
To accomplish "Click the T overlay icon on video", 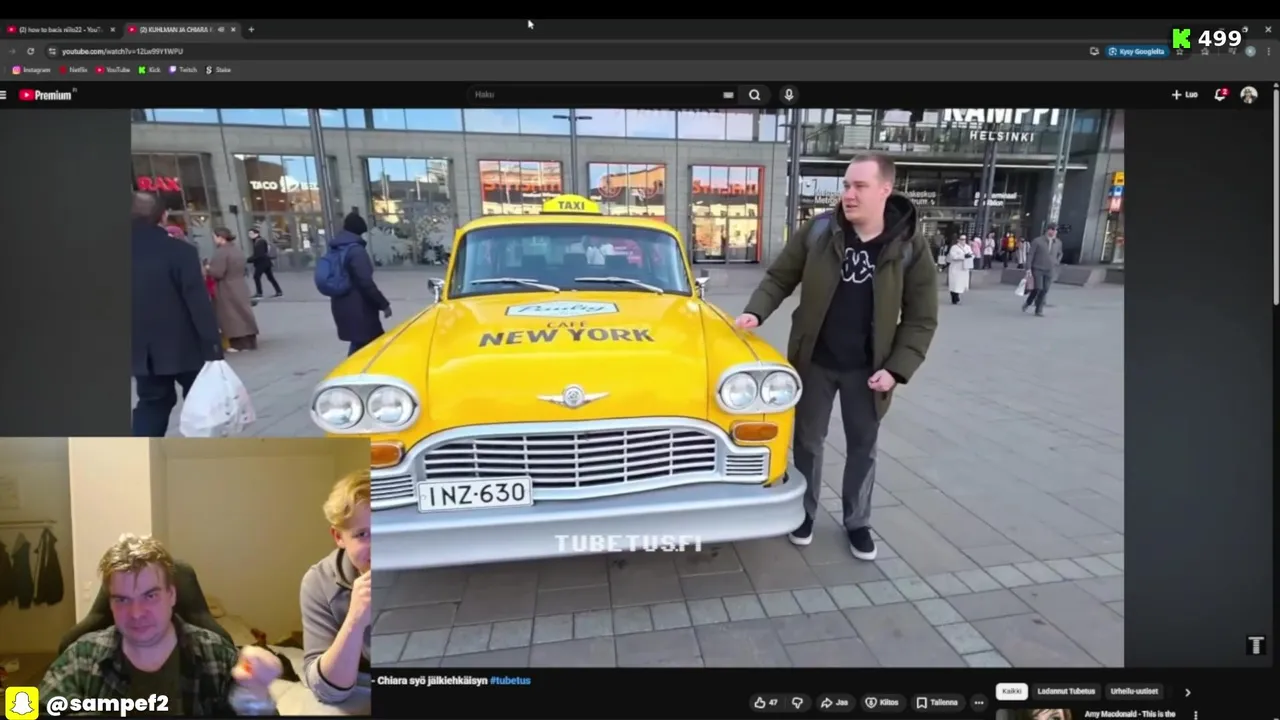I will coord(1256,645).
